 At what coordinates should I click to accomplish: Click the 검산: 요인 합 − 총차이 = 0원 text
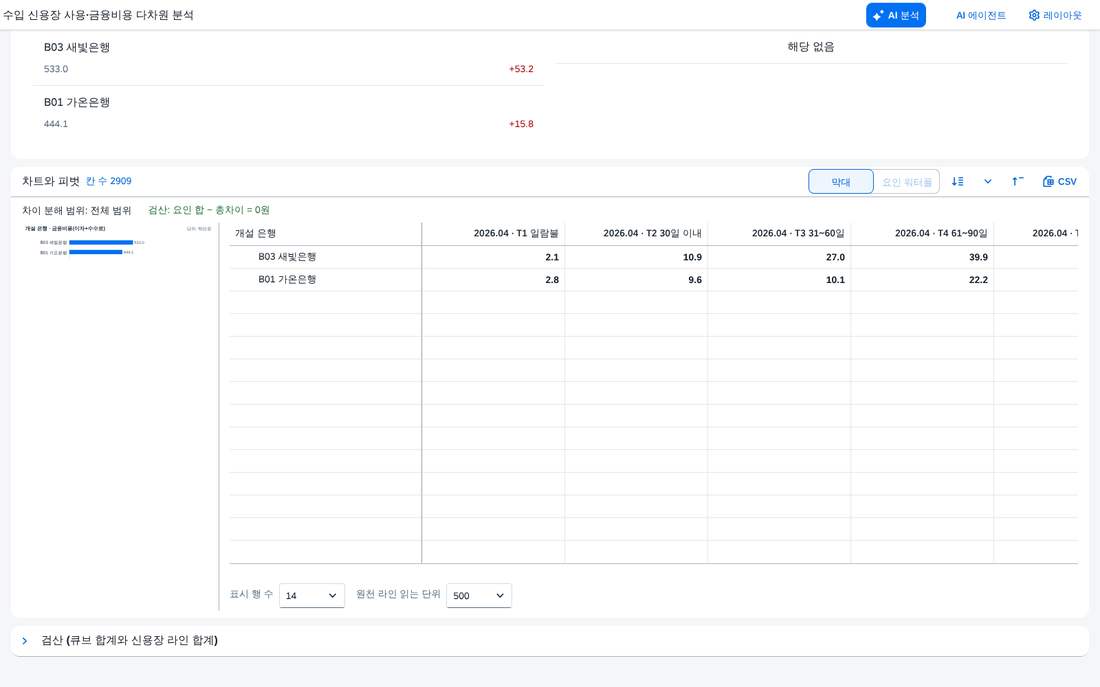pos(209,210)
